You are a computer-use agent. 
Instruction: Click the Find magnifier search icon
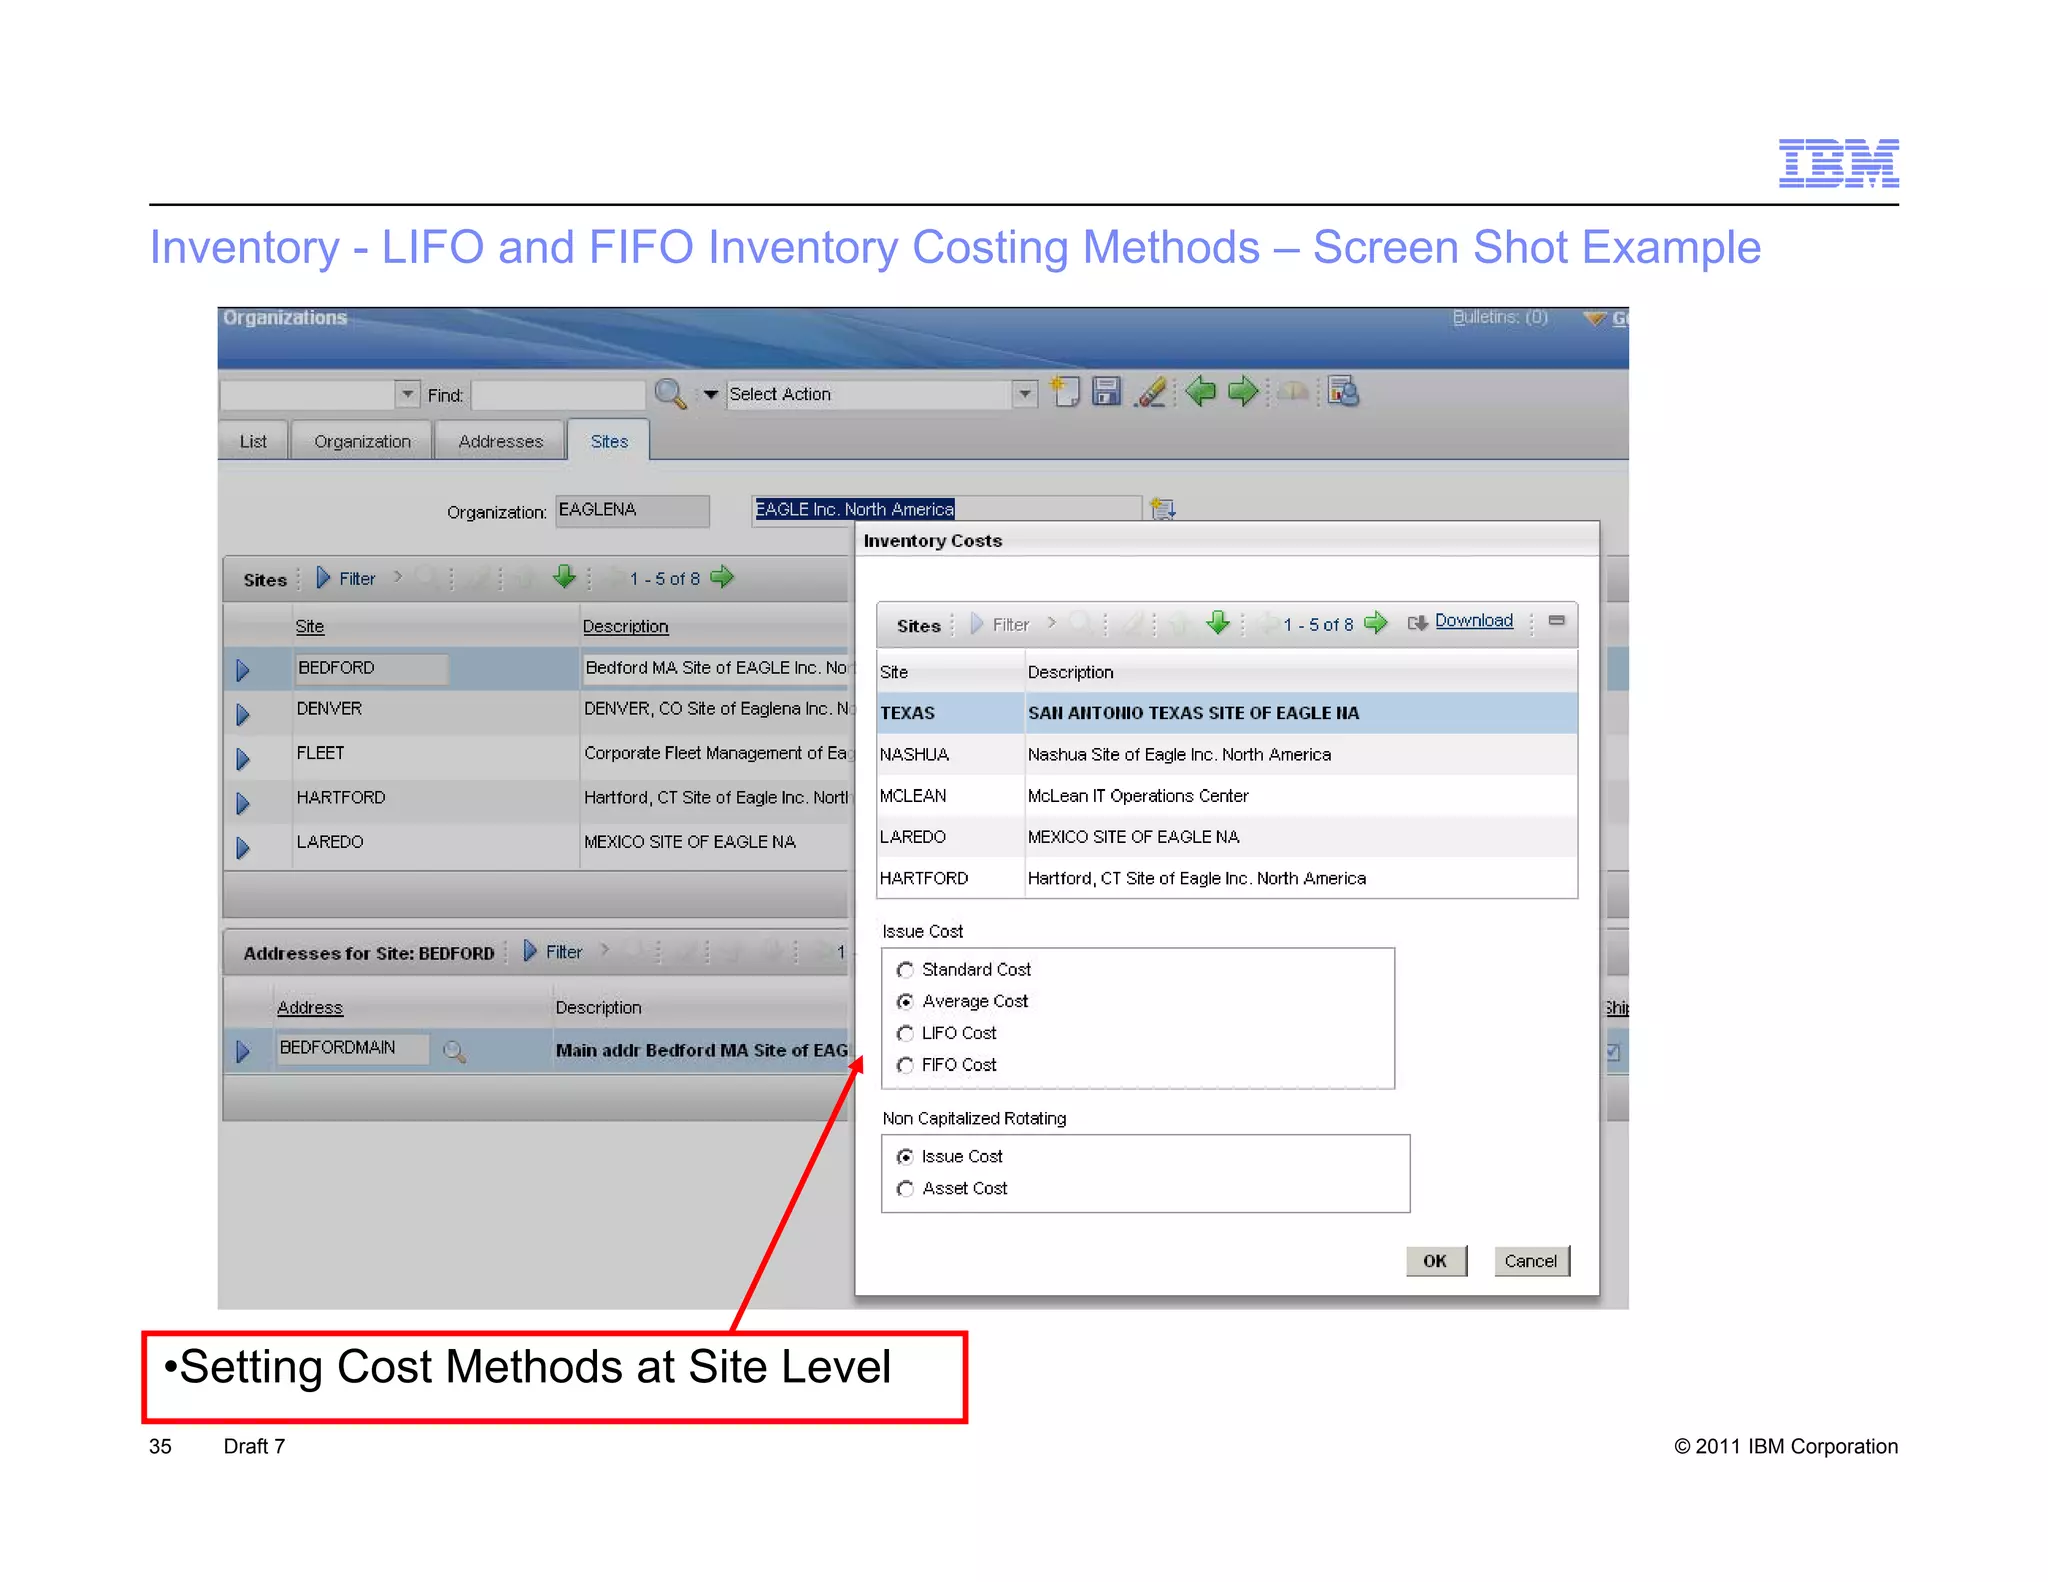pos(670,394)
